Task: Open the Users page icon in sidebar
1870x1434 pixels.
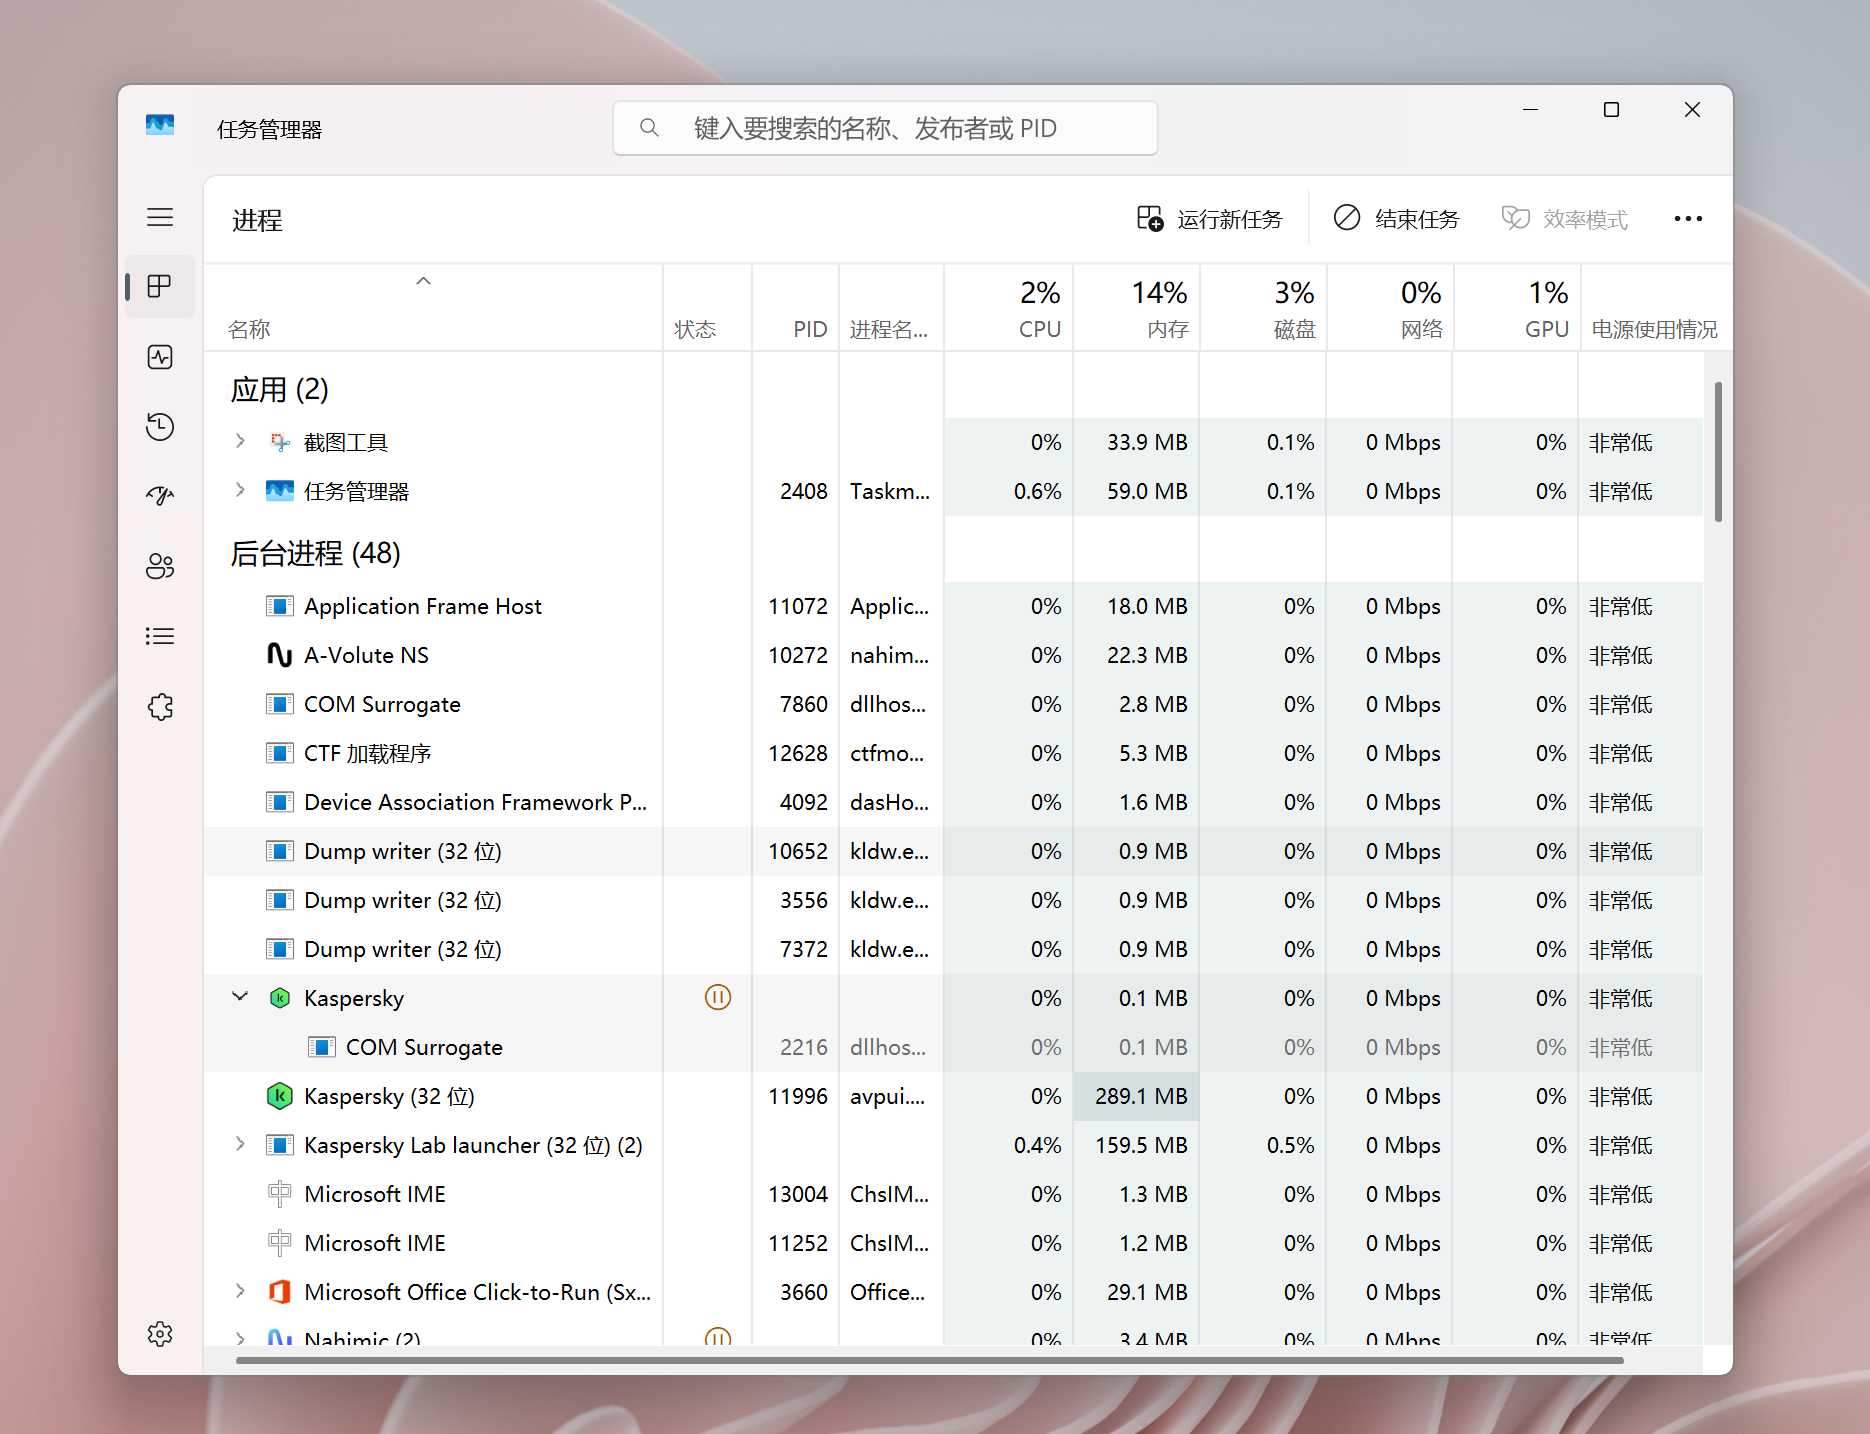Action: [160, 566]
